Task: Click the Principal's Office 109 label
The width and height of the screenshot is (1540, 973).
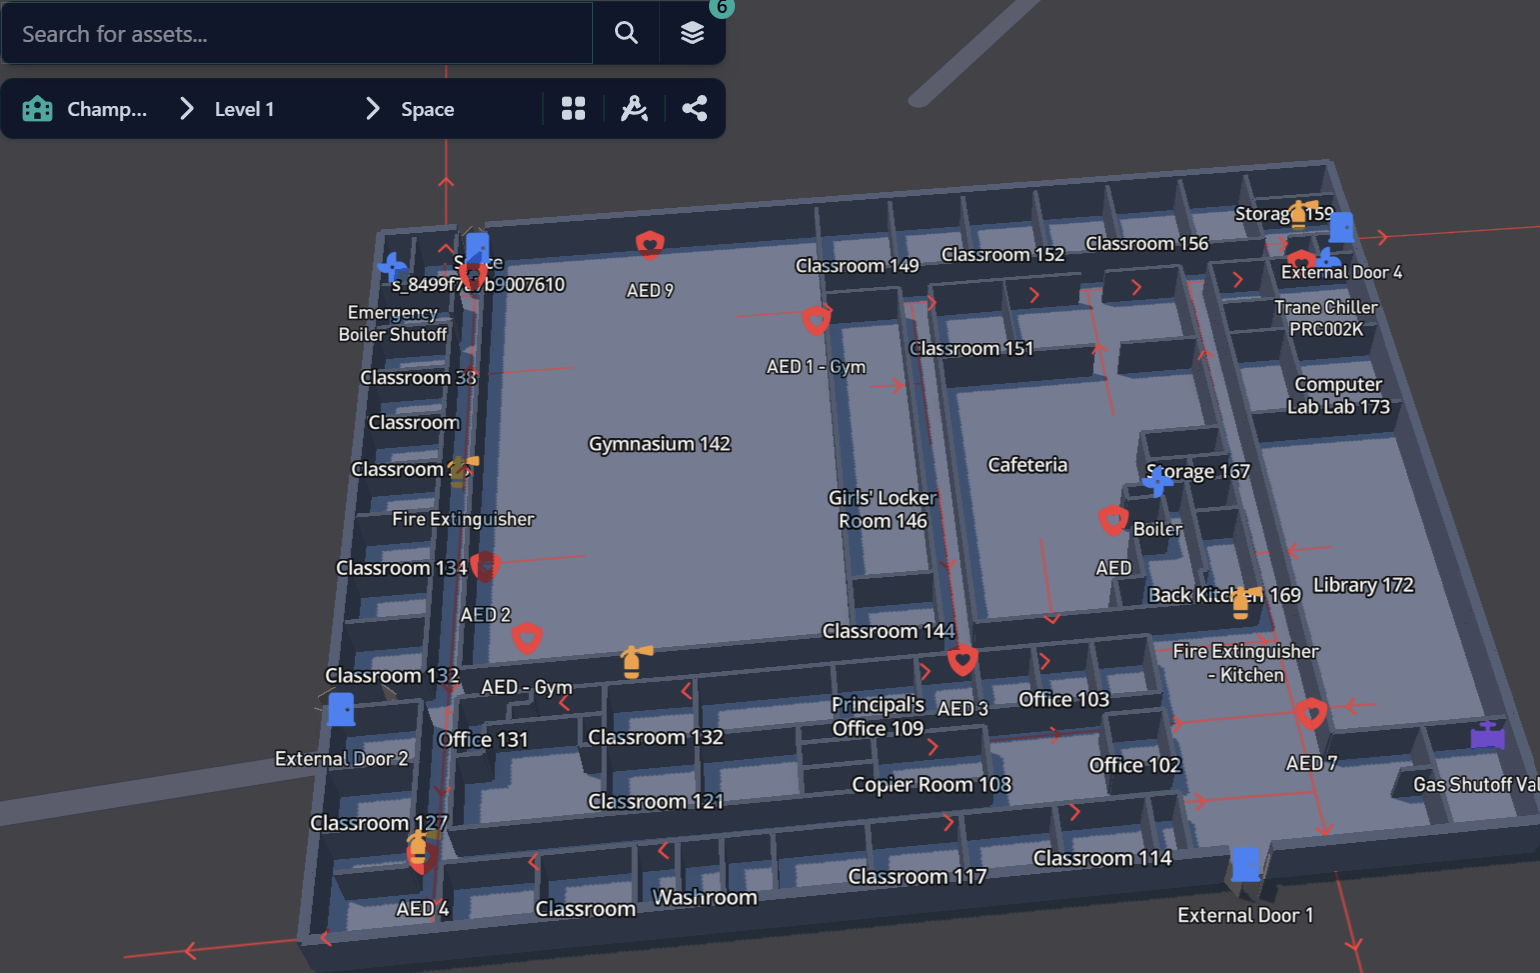Action: [878, 716]
